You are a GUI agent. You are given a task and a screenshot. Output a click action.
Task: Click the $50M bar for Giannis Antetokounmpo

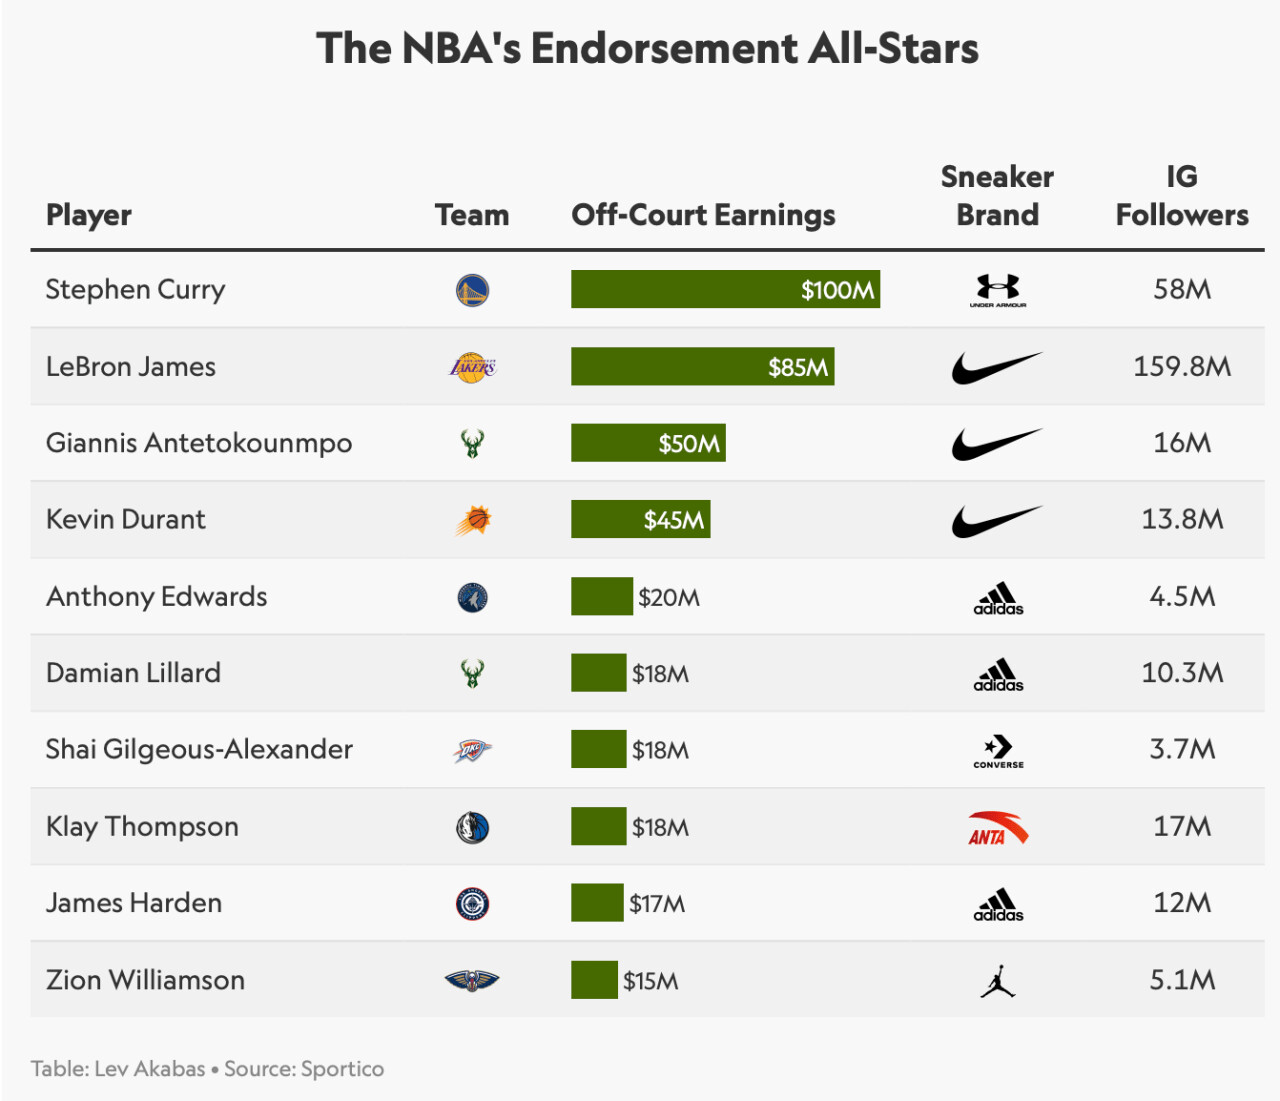pos(648,443)
